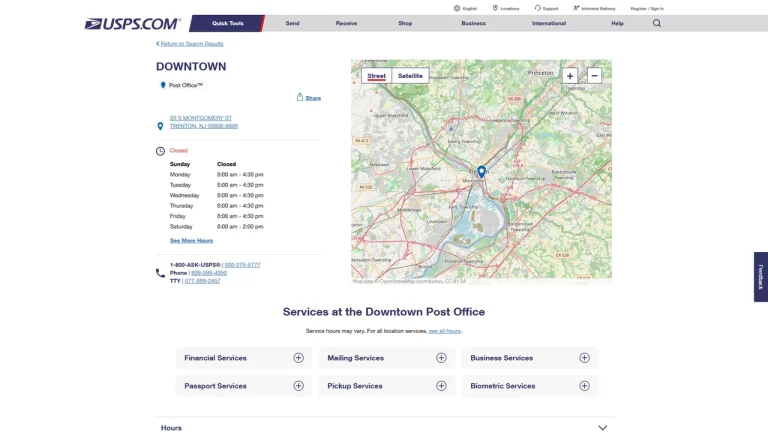
Task: Click the Saturday 8:00 am - 2:00 pm row
Action: [x=216, y=227]
